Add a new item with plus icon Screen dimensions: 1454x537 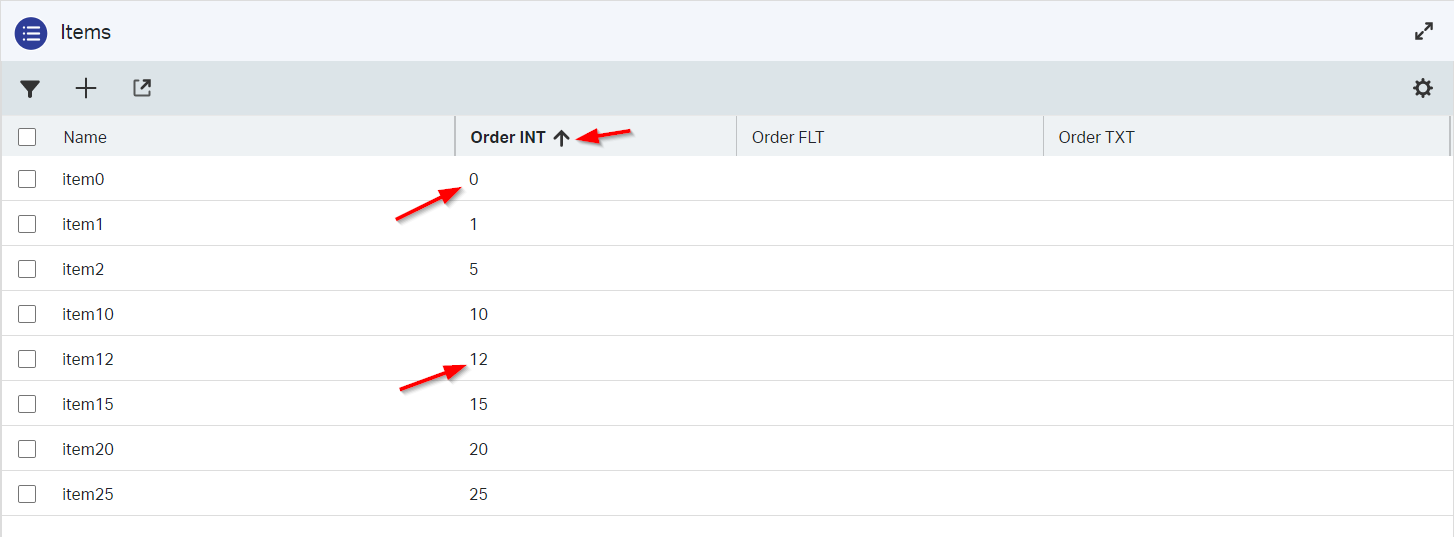[x=86, y=89]
